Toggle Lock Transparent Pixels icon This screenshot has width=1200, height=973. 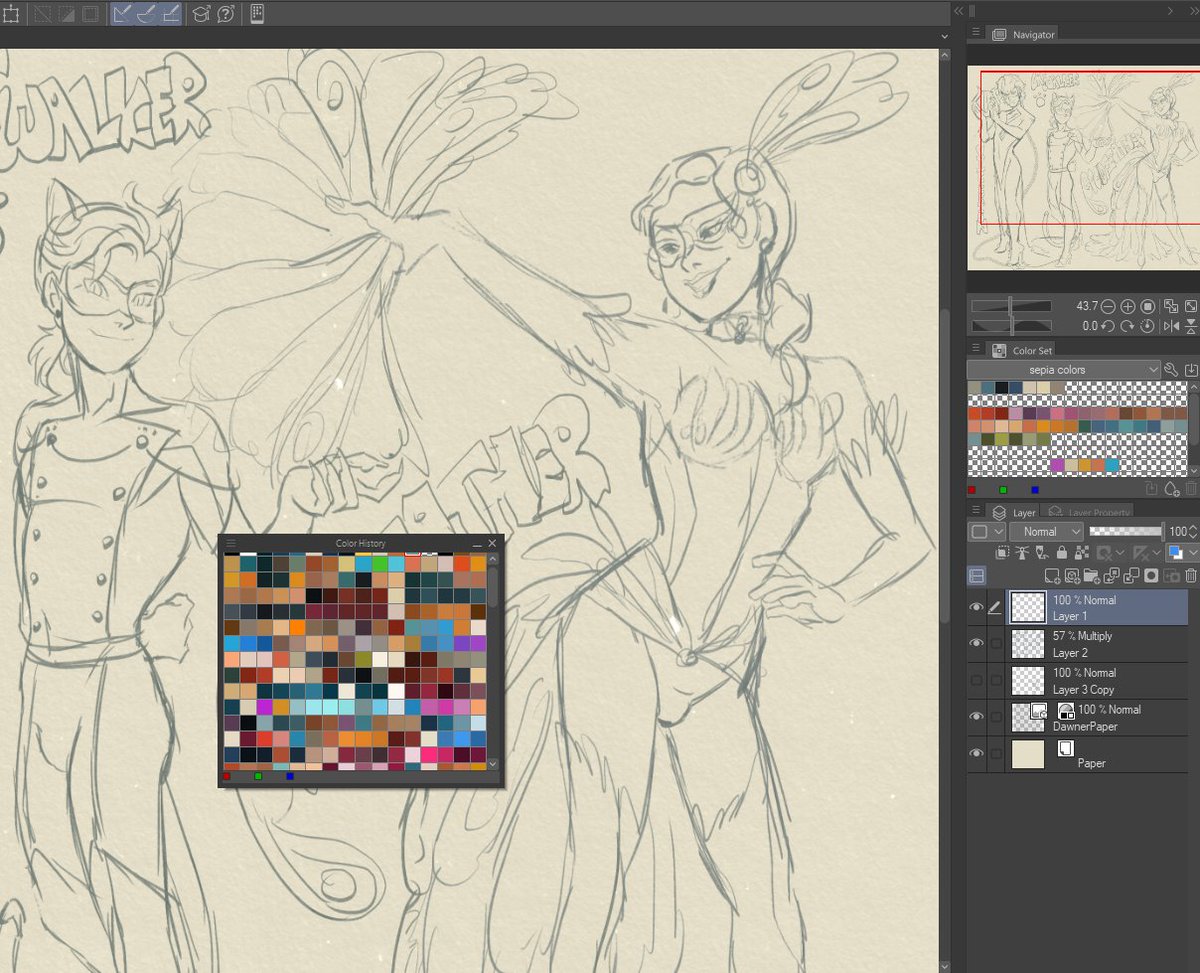1082,552
